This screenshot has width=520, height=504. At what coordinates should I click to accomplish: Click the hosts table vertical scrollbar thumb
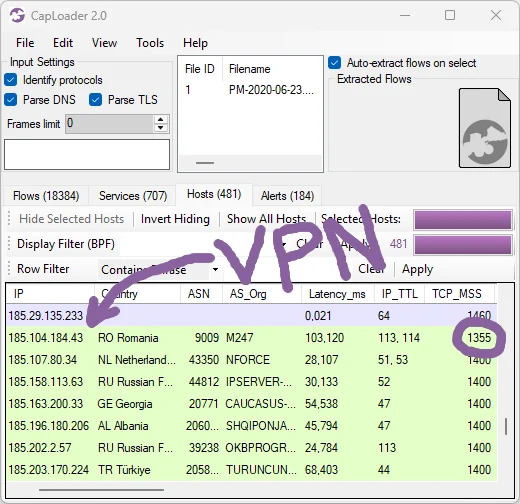[x=506, y=426]
